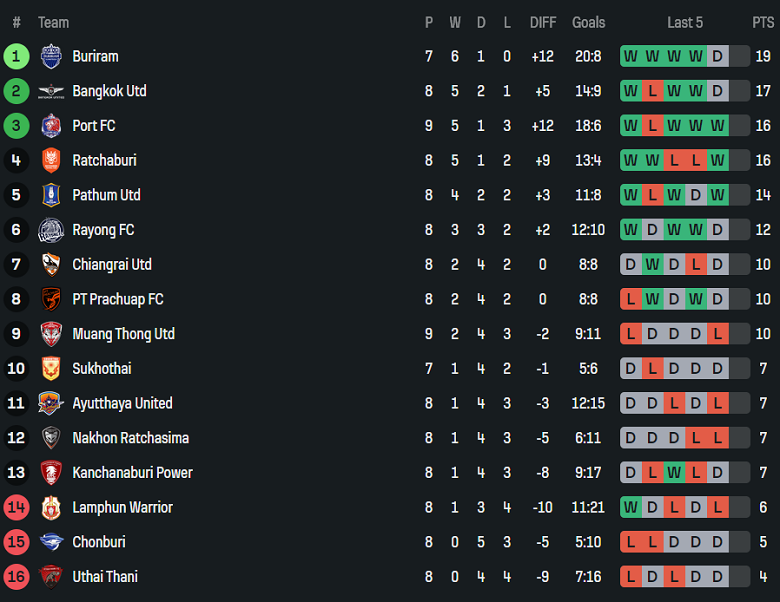
Task: Open the Pathum Utd crest icon
Action: coord(51,195)
